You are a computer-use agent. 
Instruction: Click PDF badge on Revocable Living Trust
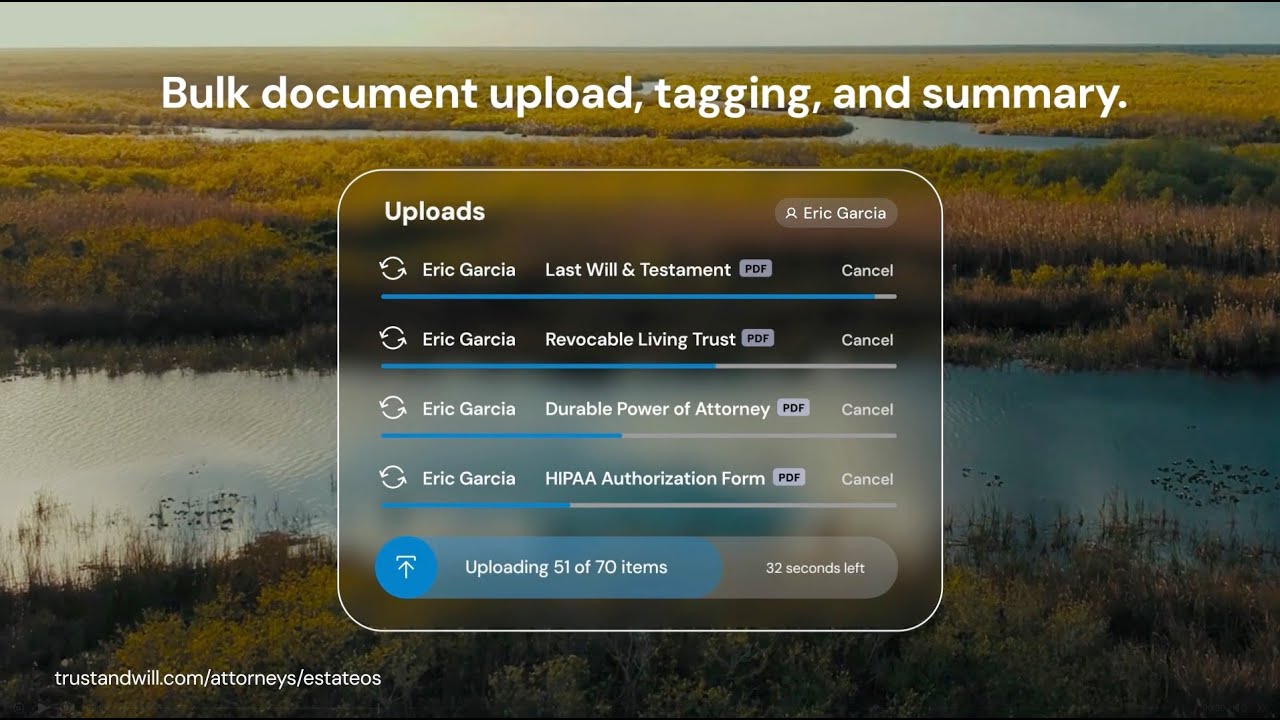point(758,338)
